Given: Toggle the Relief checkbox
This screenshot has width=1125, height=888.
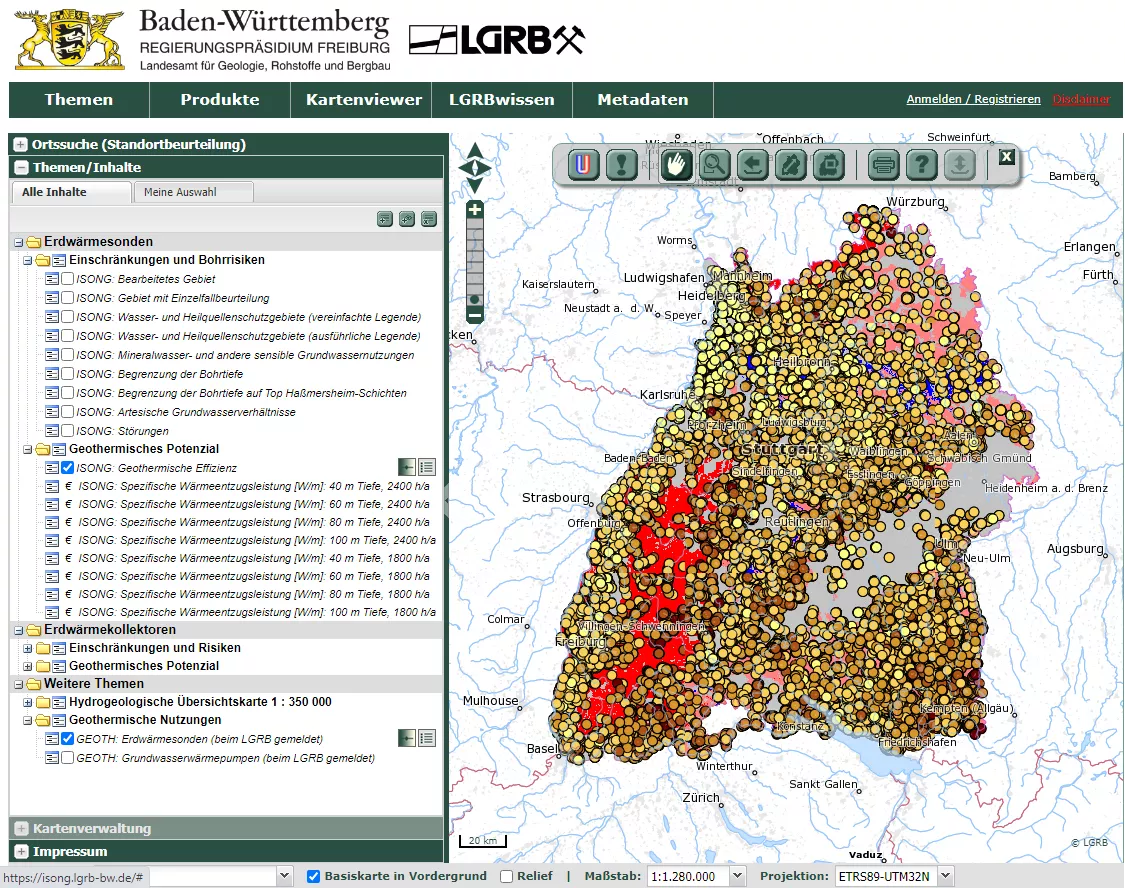Looking at the screenshot, I should pos(507,876).
